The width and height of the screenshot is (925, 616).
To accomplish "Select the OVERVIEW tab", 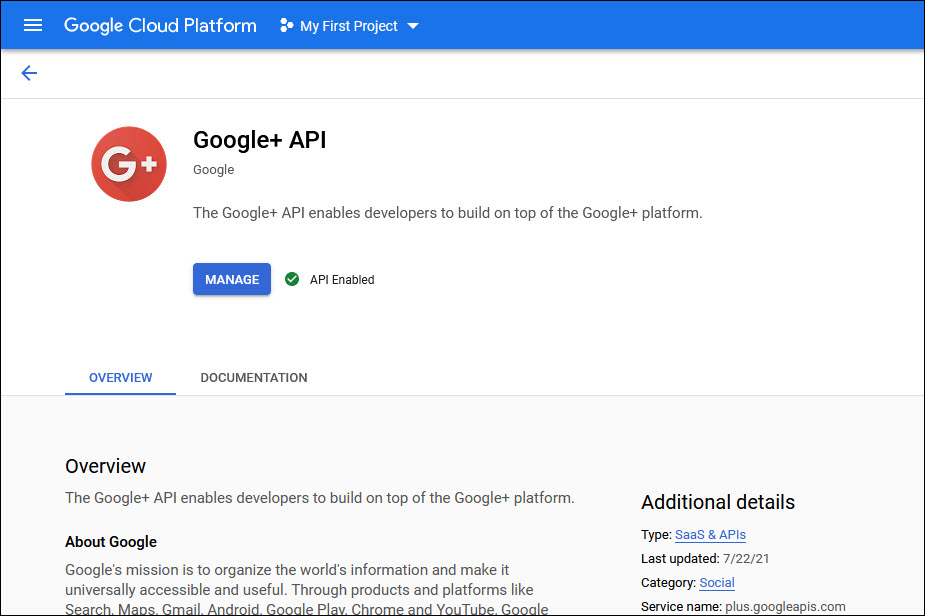I will 120,377.
